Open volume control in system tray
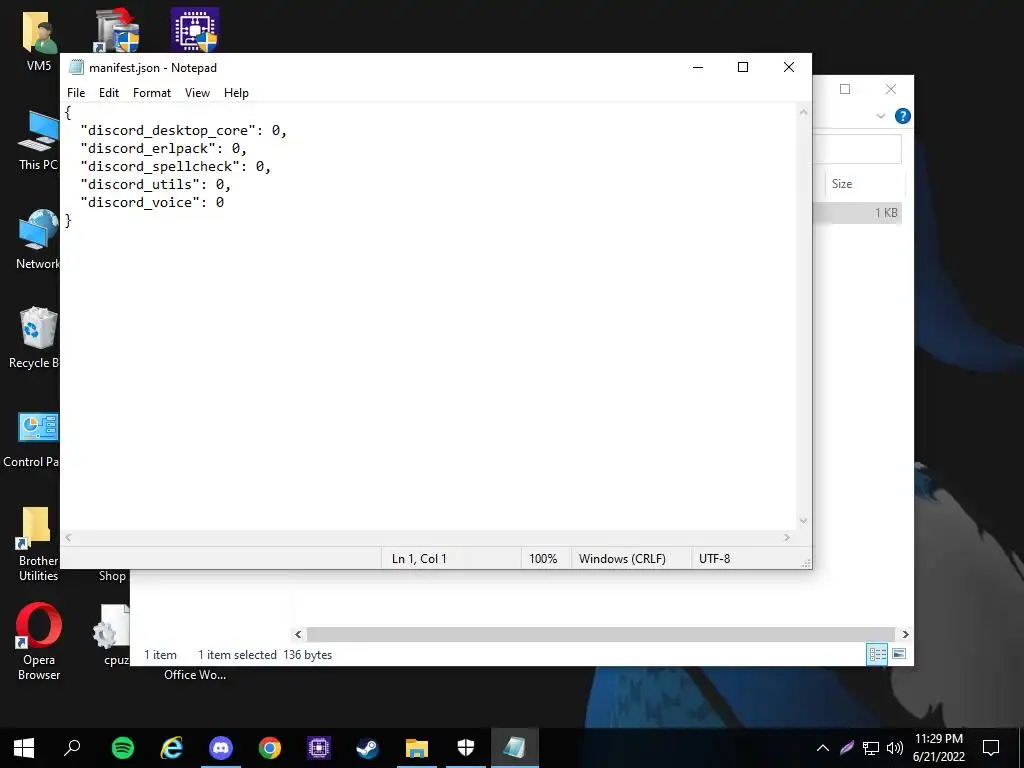The width and height of the screenshot is (1024, 768). pyautogui.click(x=895, y=748)
